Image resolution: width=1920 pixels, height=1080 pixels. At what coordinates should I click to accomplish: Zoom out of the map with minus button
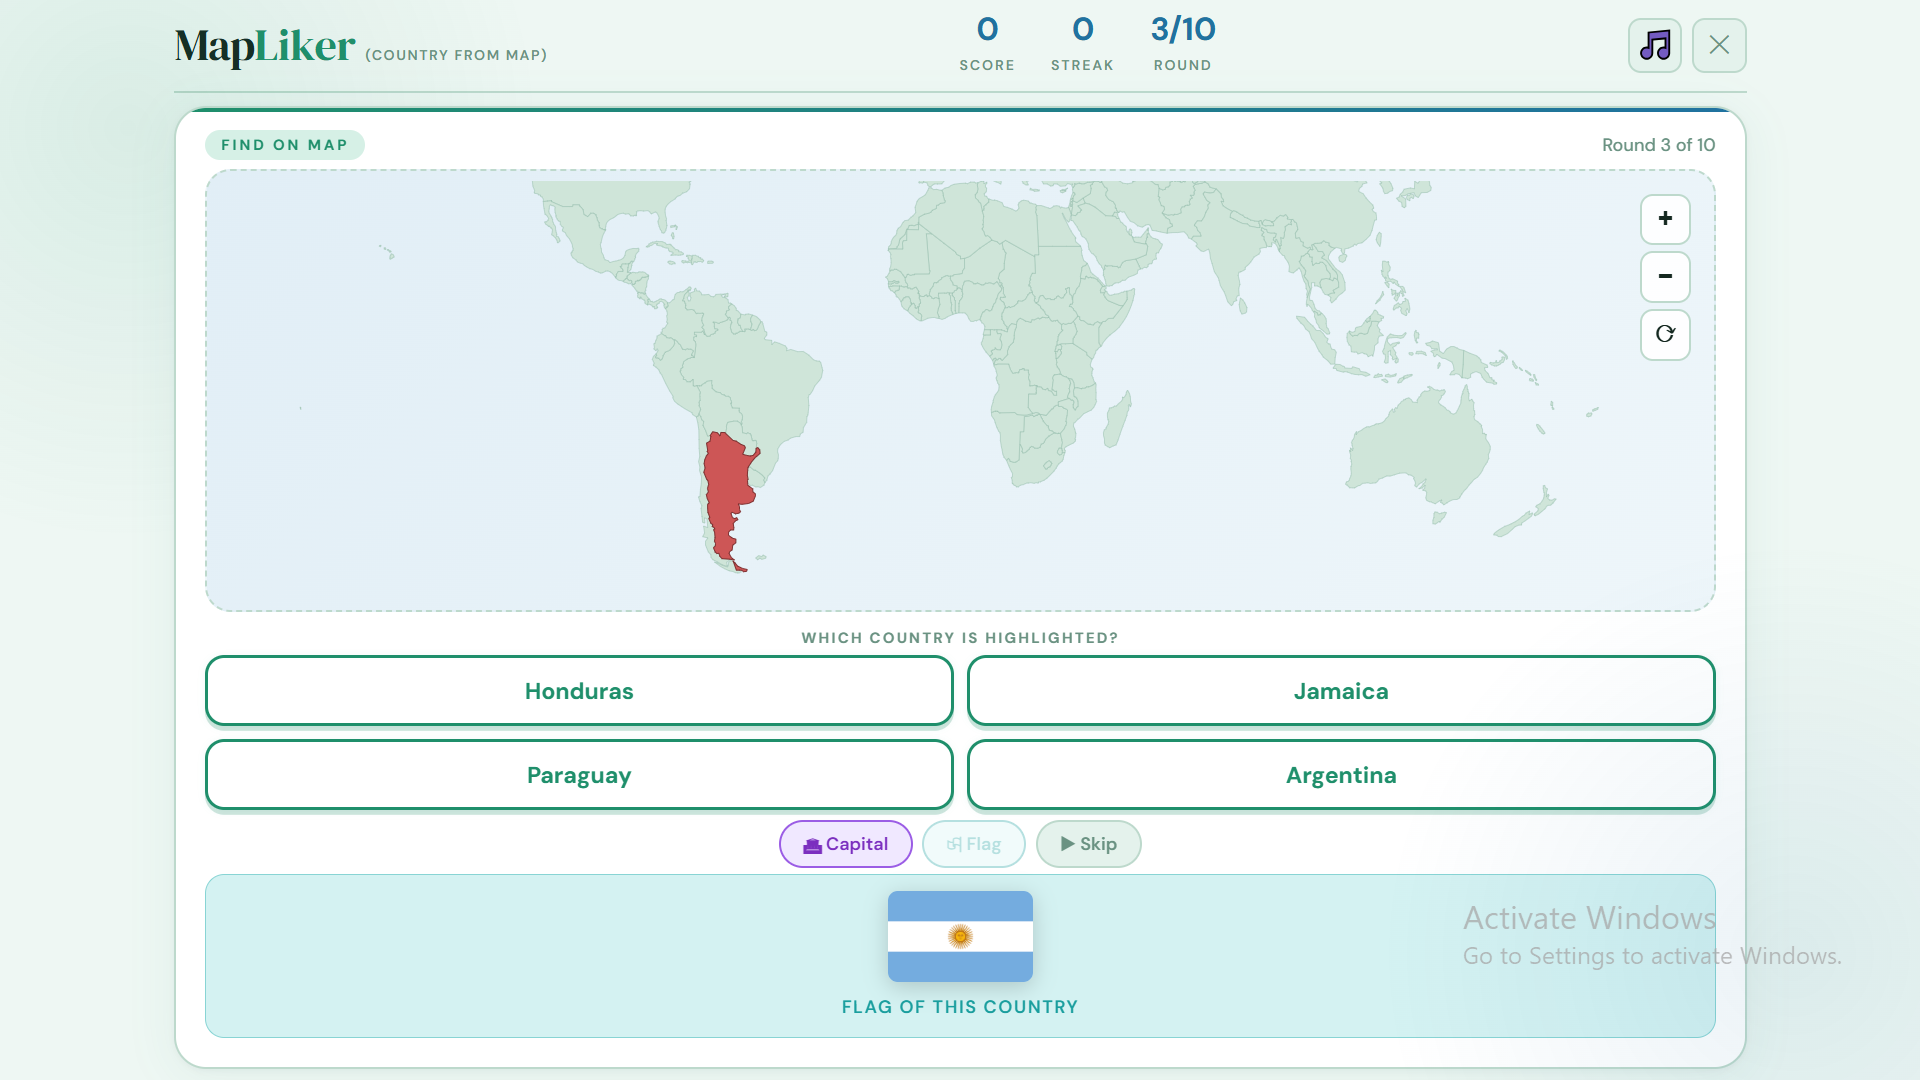coord(1665,277)
